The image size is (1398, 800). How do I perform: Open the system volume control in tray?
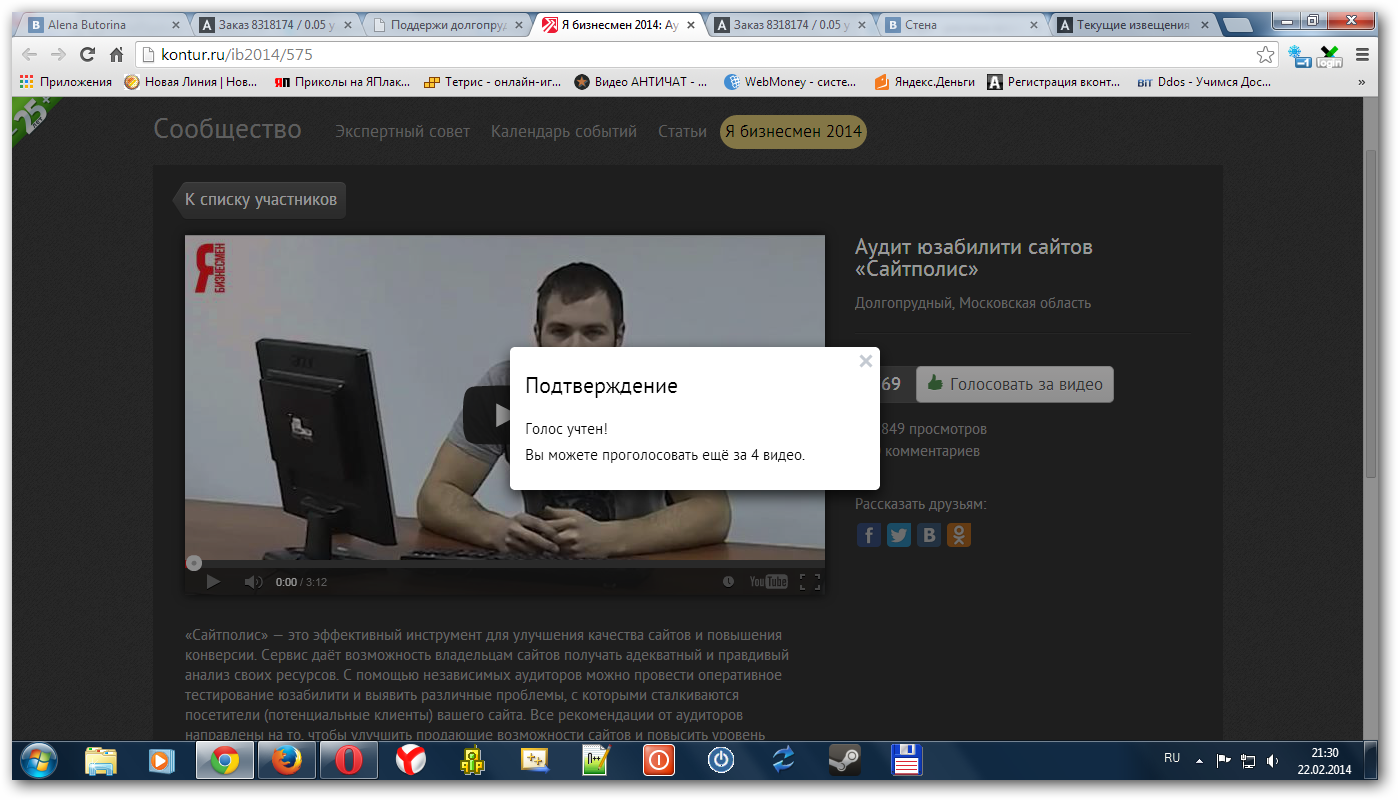click(x=1271, y=761)
